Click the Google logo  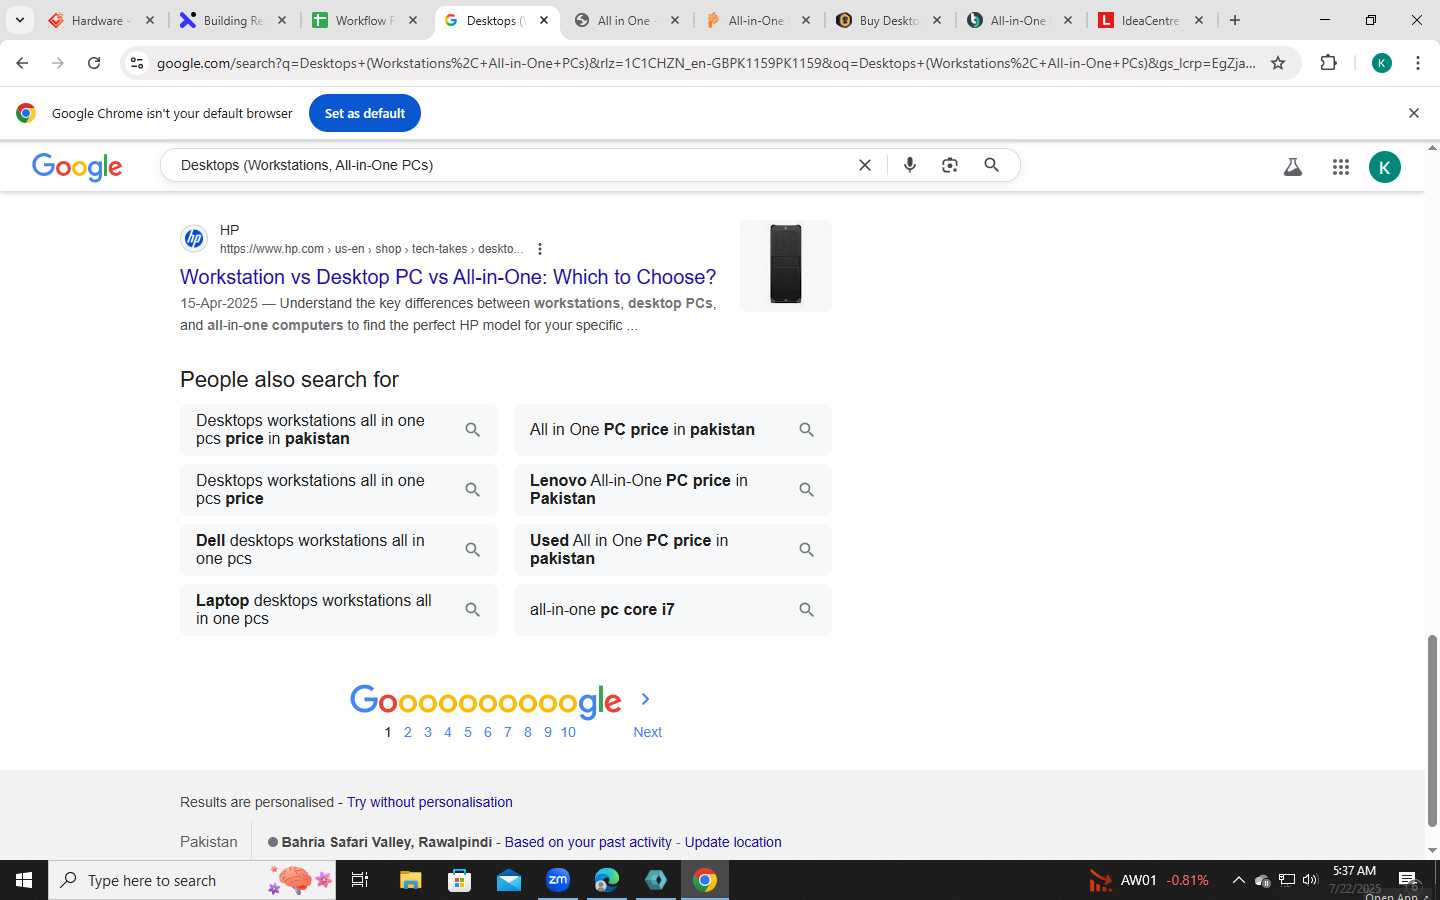click(77, 167)
